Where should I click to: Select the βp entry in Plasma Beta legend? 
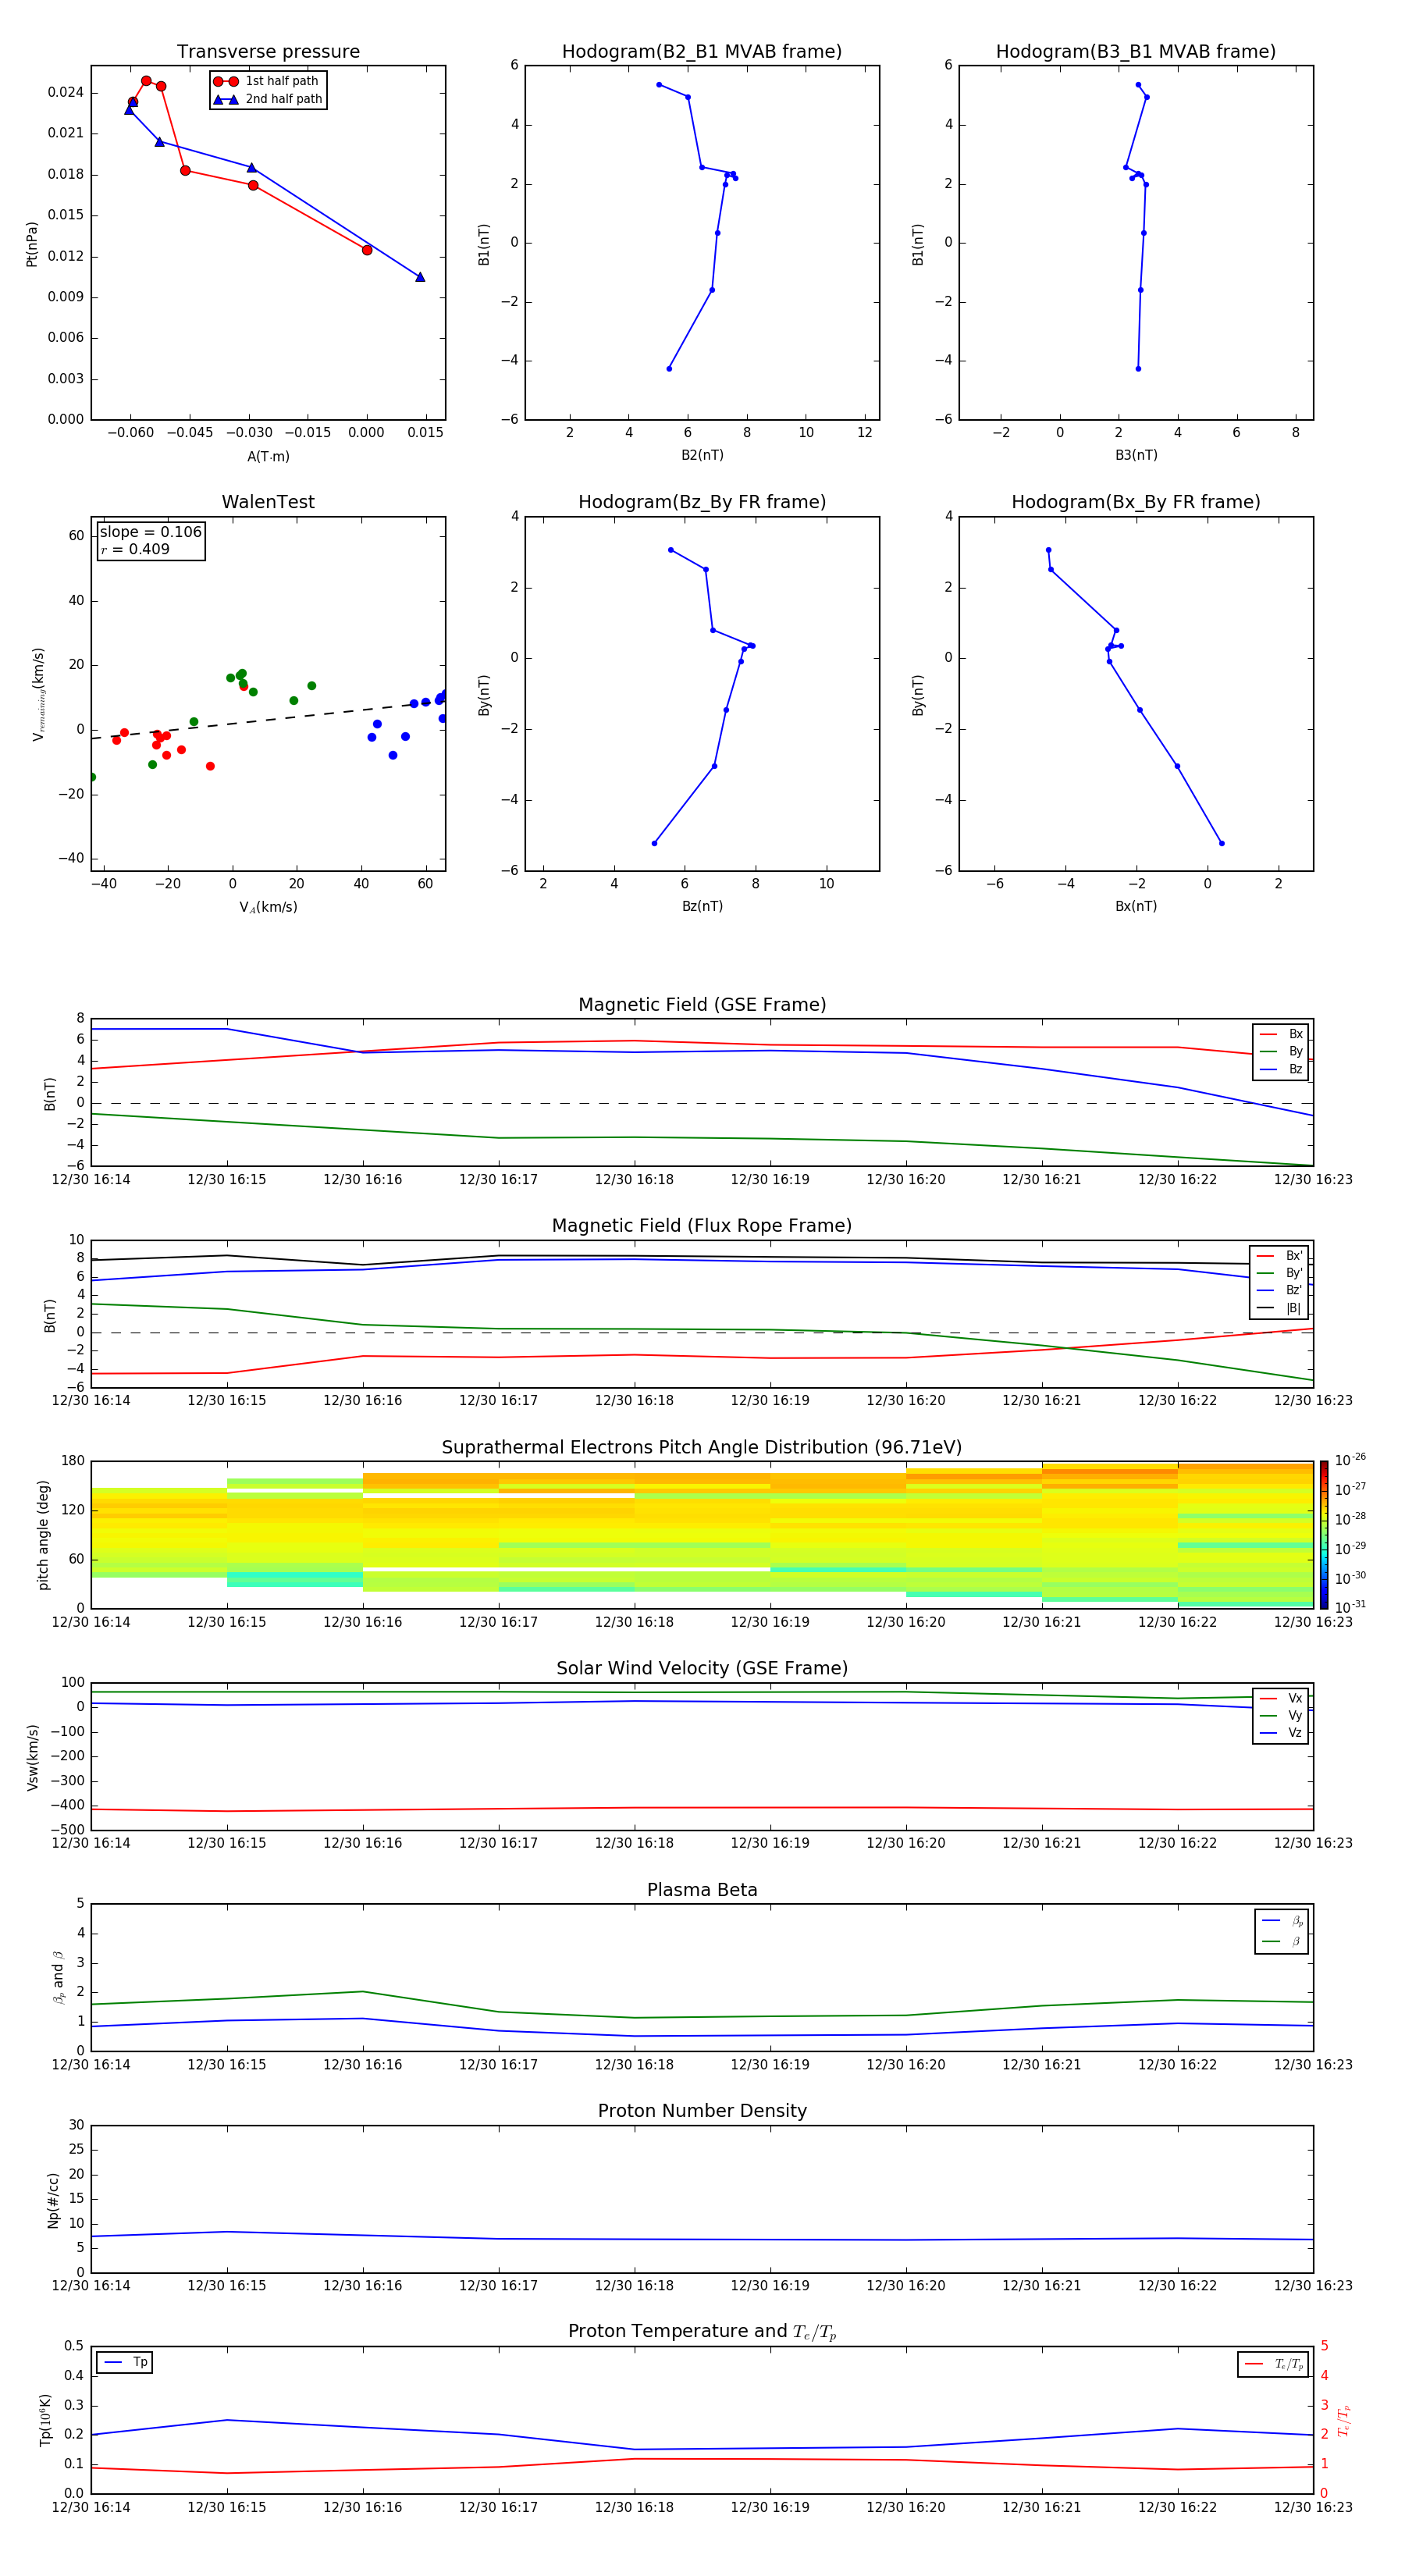[1283, 1921]
